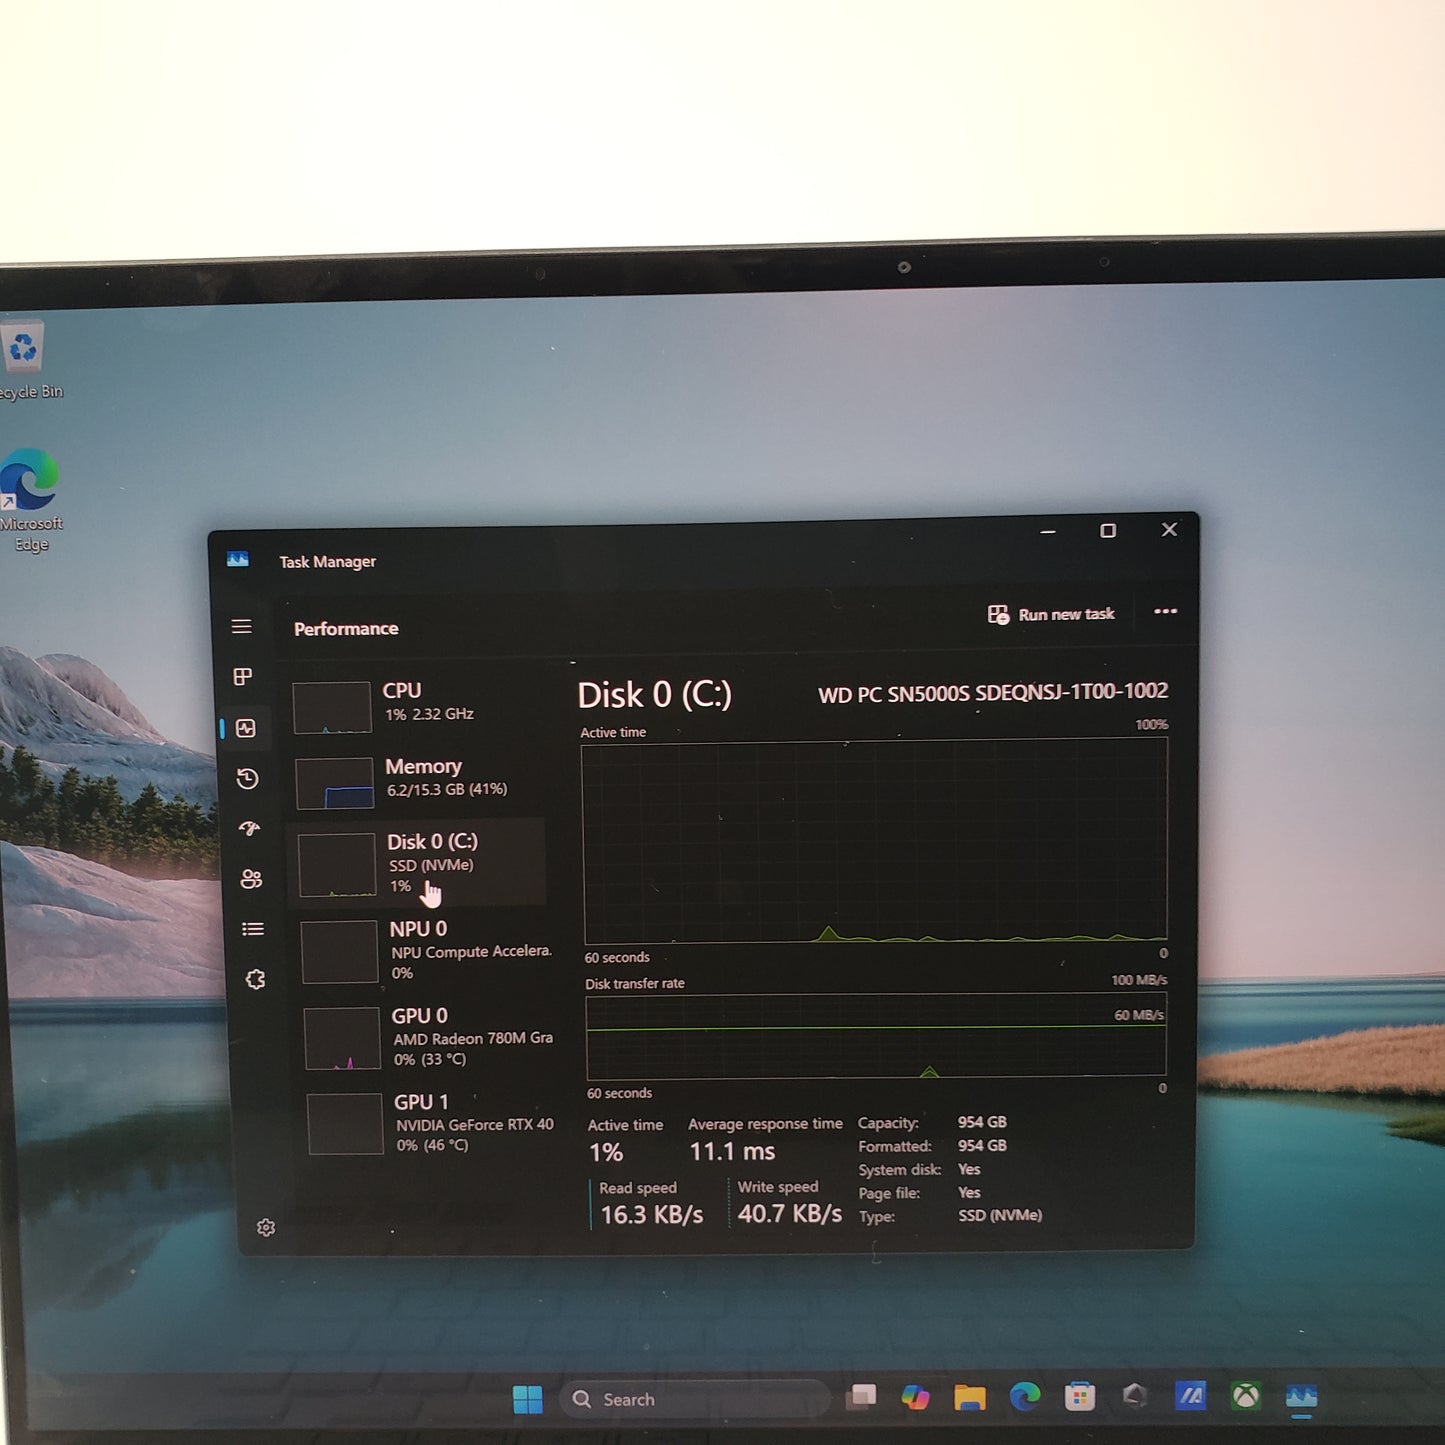Click the GPU 1 mini graph thumbnail
Screen dimensions: 1445x1445
345,1124
